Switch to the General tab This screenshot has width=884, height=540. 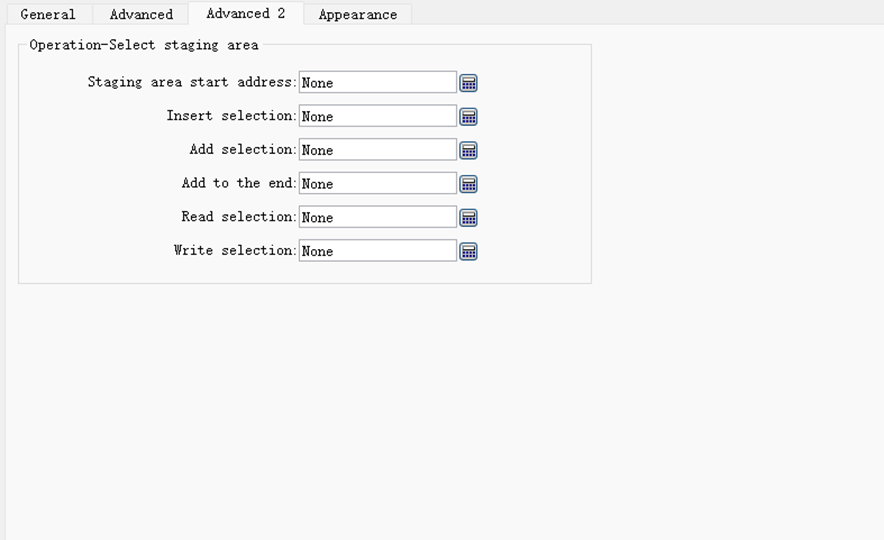[x=48, y=14]
